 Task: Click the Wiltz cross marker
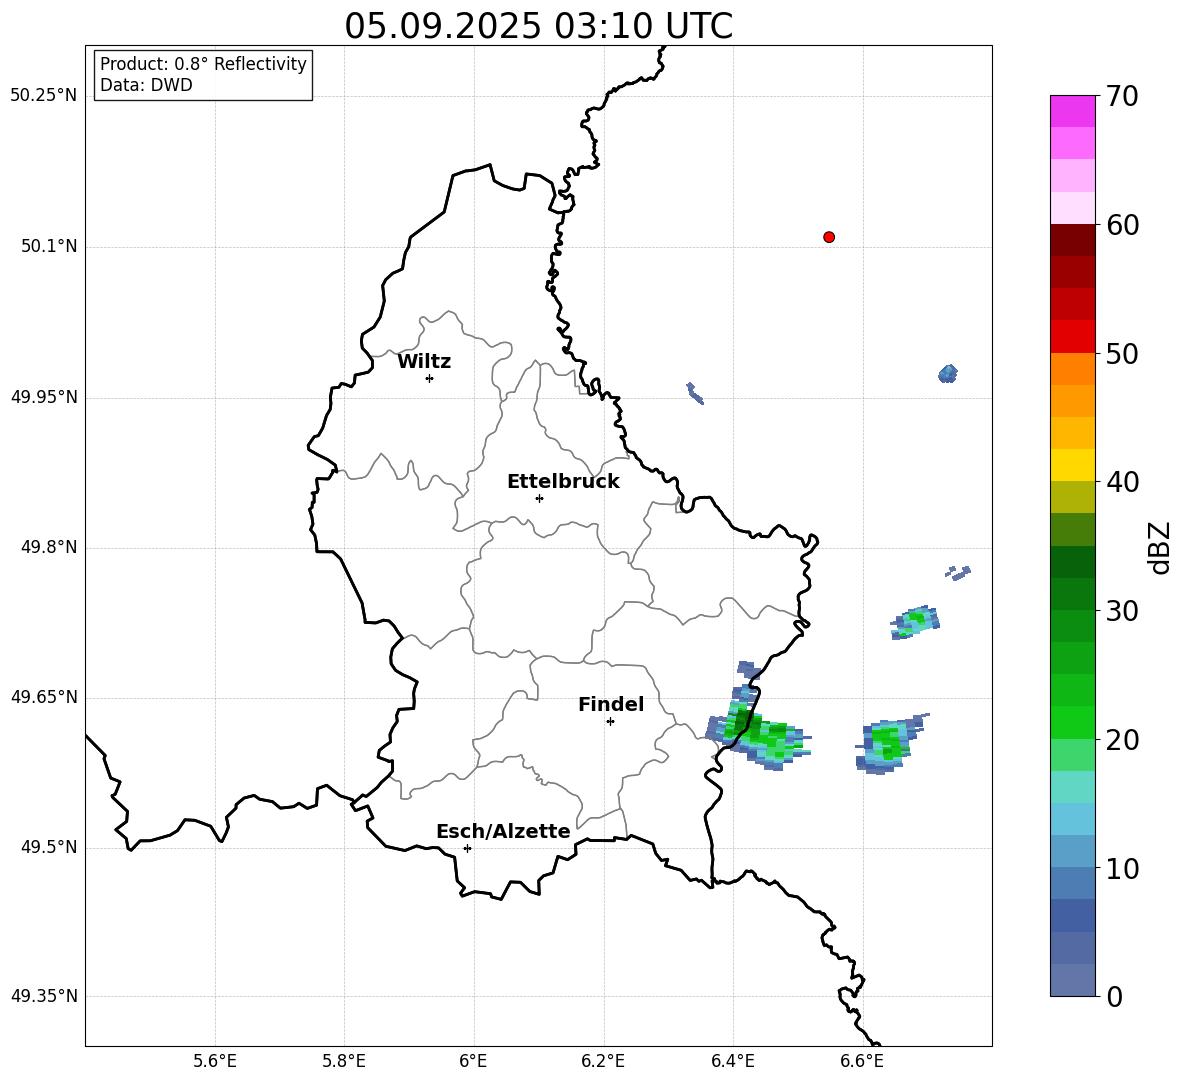coord(429,378)
